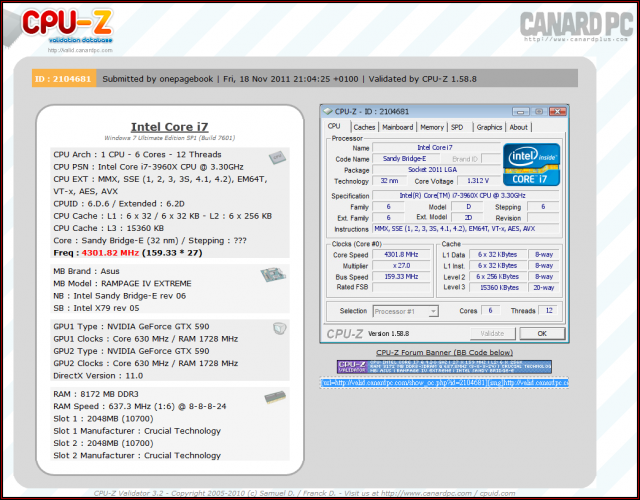
Task: Click the Ext. Model value 2D
Action: [x=468, y=218]
